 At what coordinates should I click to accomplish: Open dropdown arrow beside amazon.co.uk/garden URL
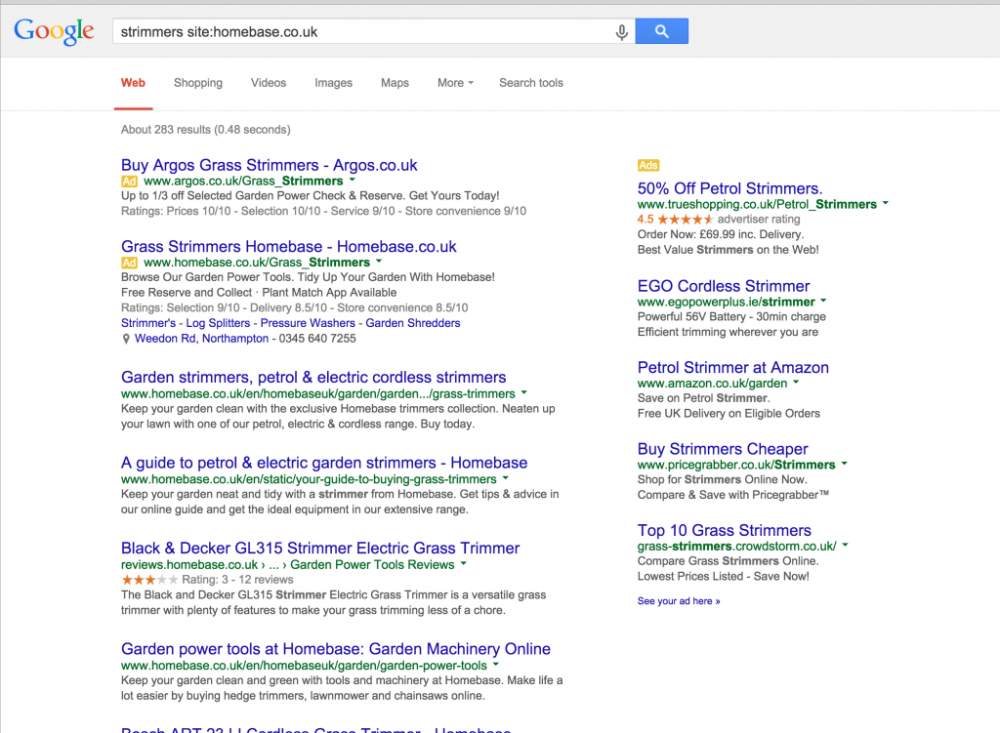(x=796, y=383)
